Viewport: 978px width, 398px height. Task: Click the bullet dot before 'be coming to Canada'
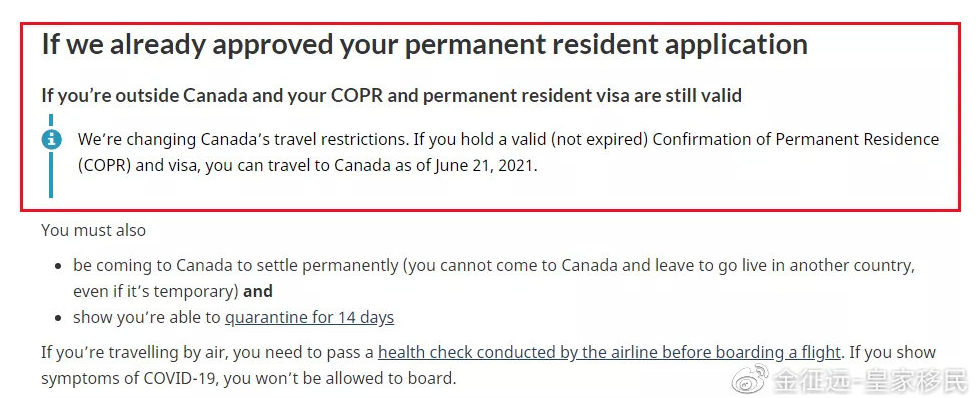click(x=58, y=267)
